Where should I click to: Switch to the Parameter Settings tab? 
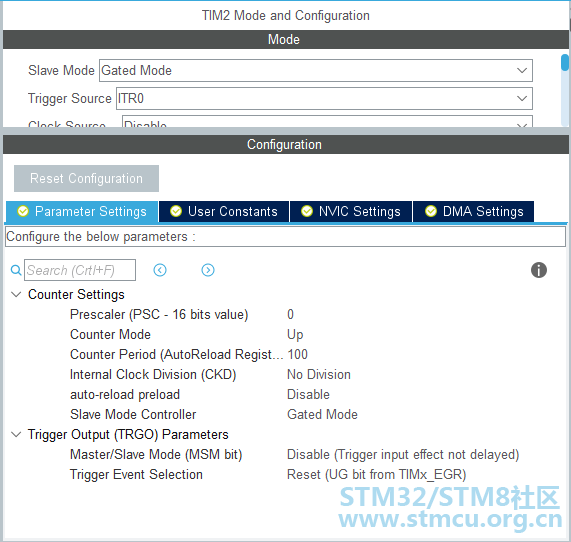pyautogui.click(x=82, y=211)
